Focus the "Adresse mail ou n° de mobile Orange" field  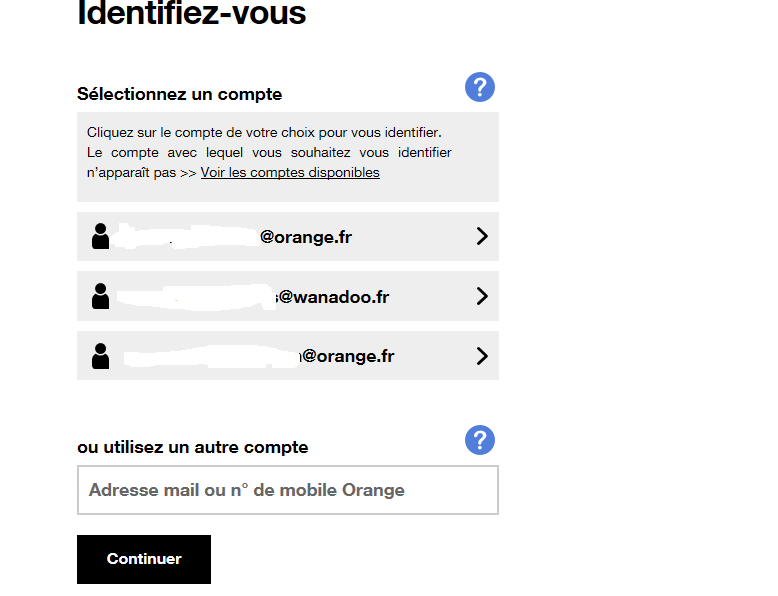point(287,490)
